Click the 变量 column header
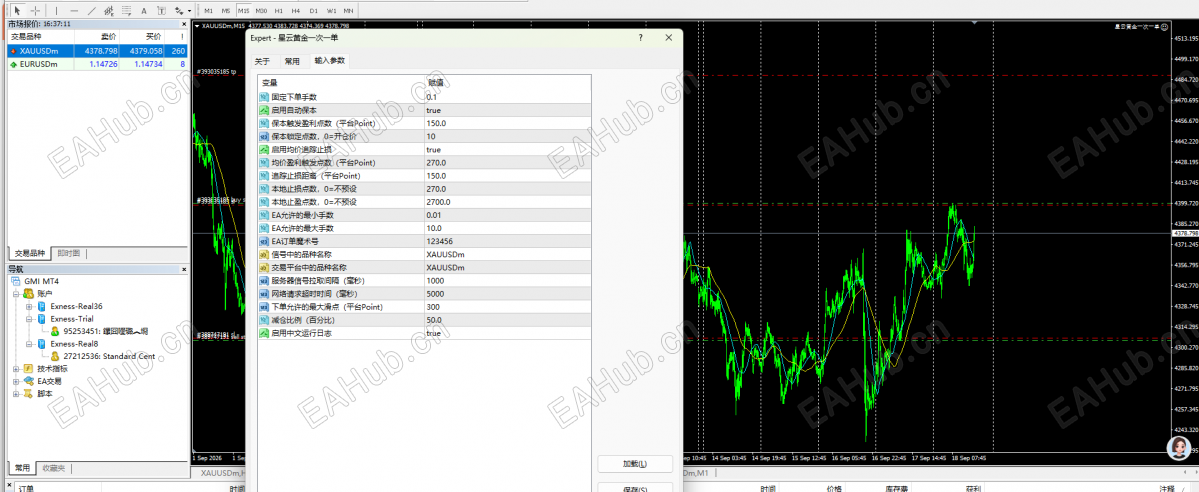1199x492 pixels. [x=342, y=82]
